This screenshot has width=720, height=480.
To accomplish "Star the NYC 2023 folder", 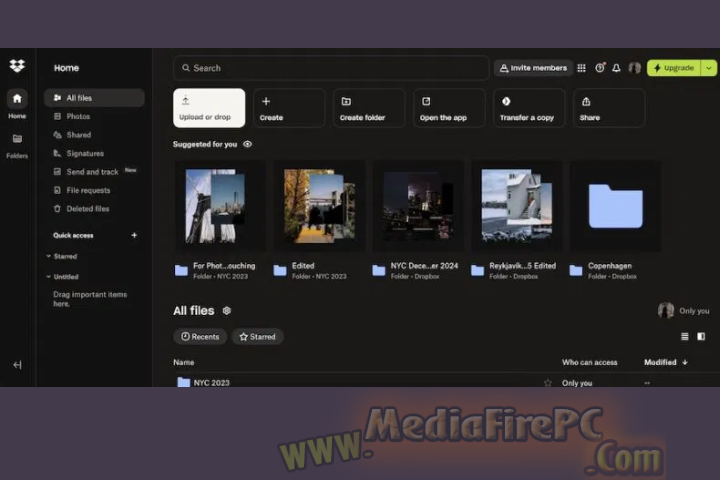I will coord(547,383).
